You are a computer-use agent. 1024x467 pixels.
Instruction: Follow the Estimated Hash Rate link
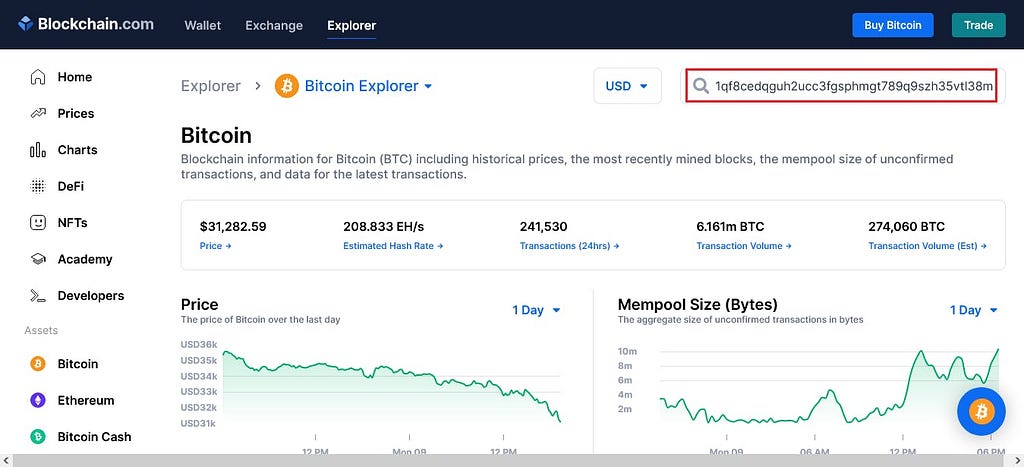[x=393, y=246]
